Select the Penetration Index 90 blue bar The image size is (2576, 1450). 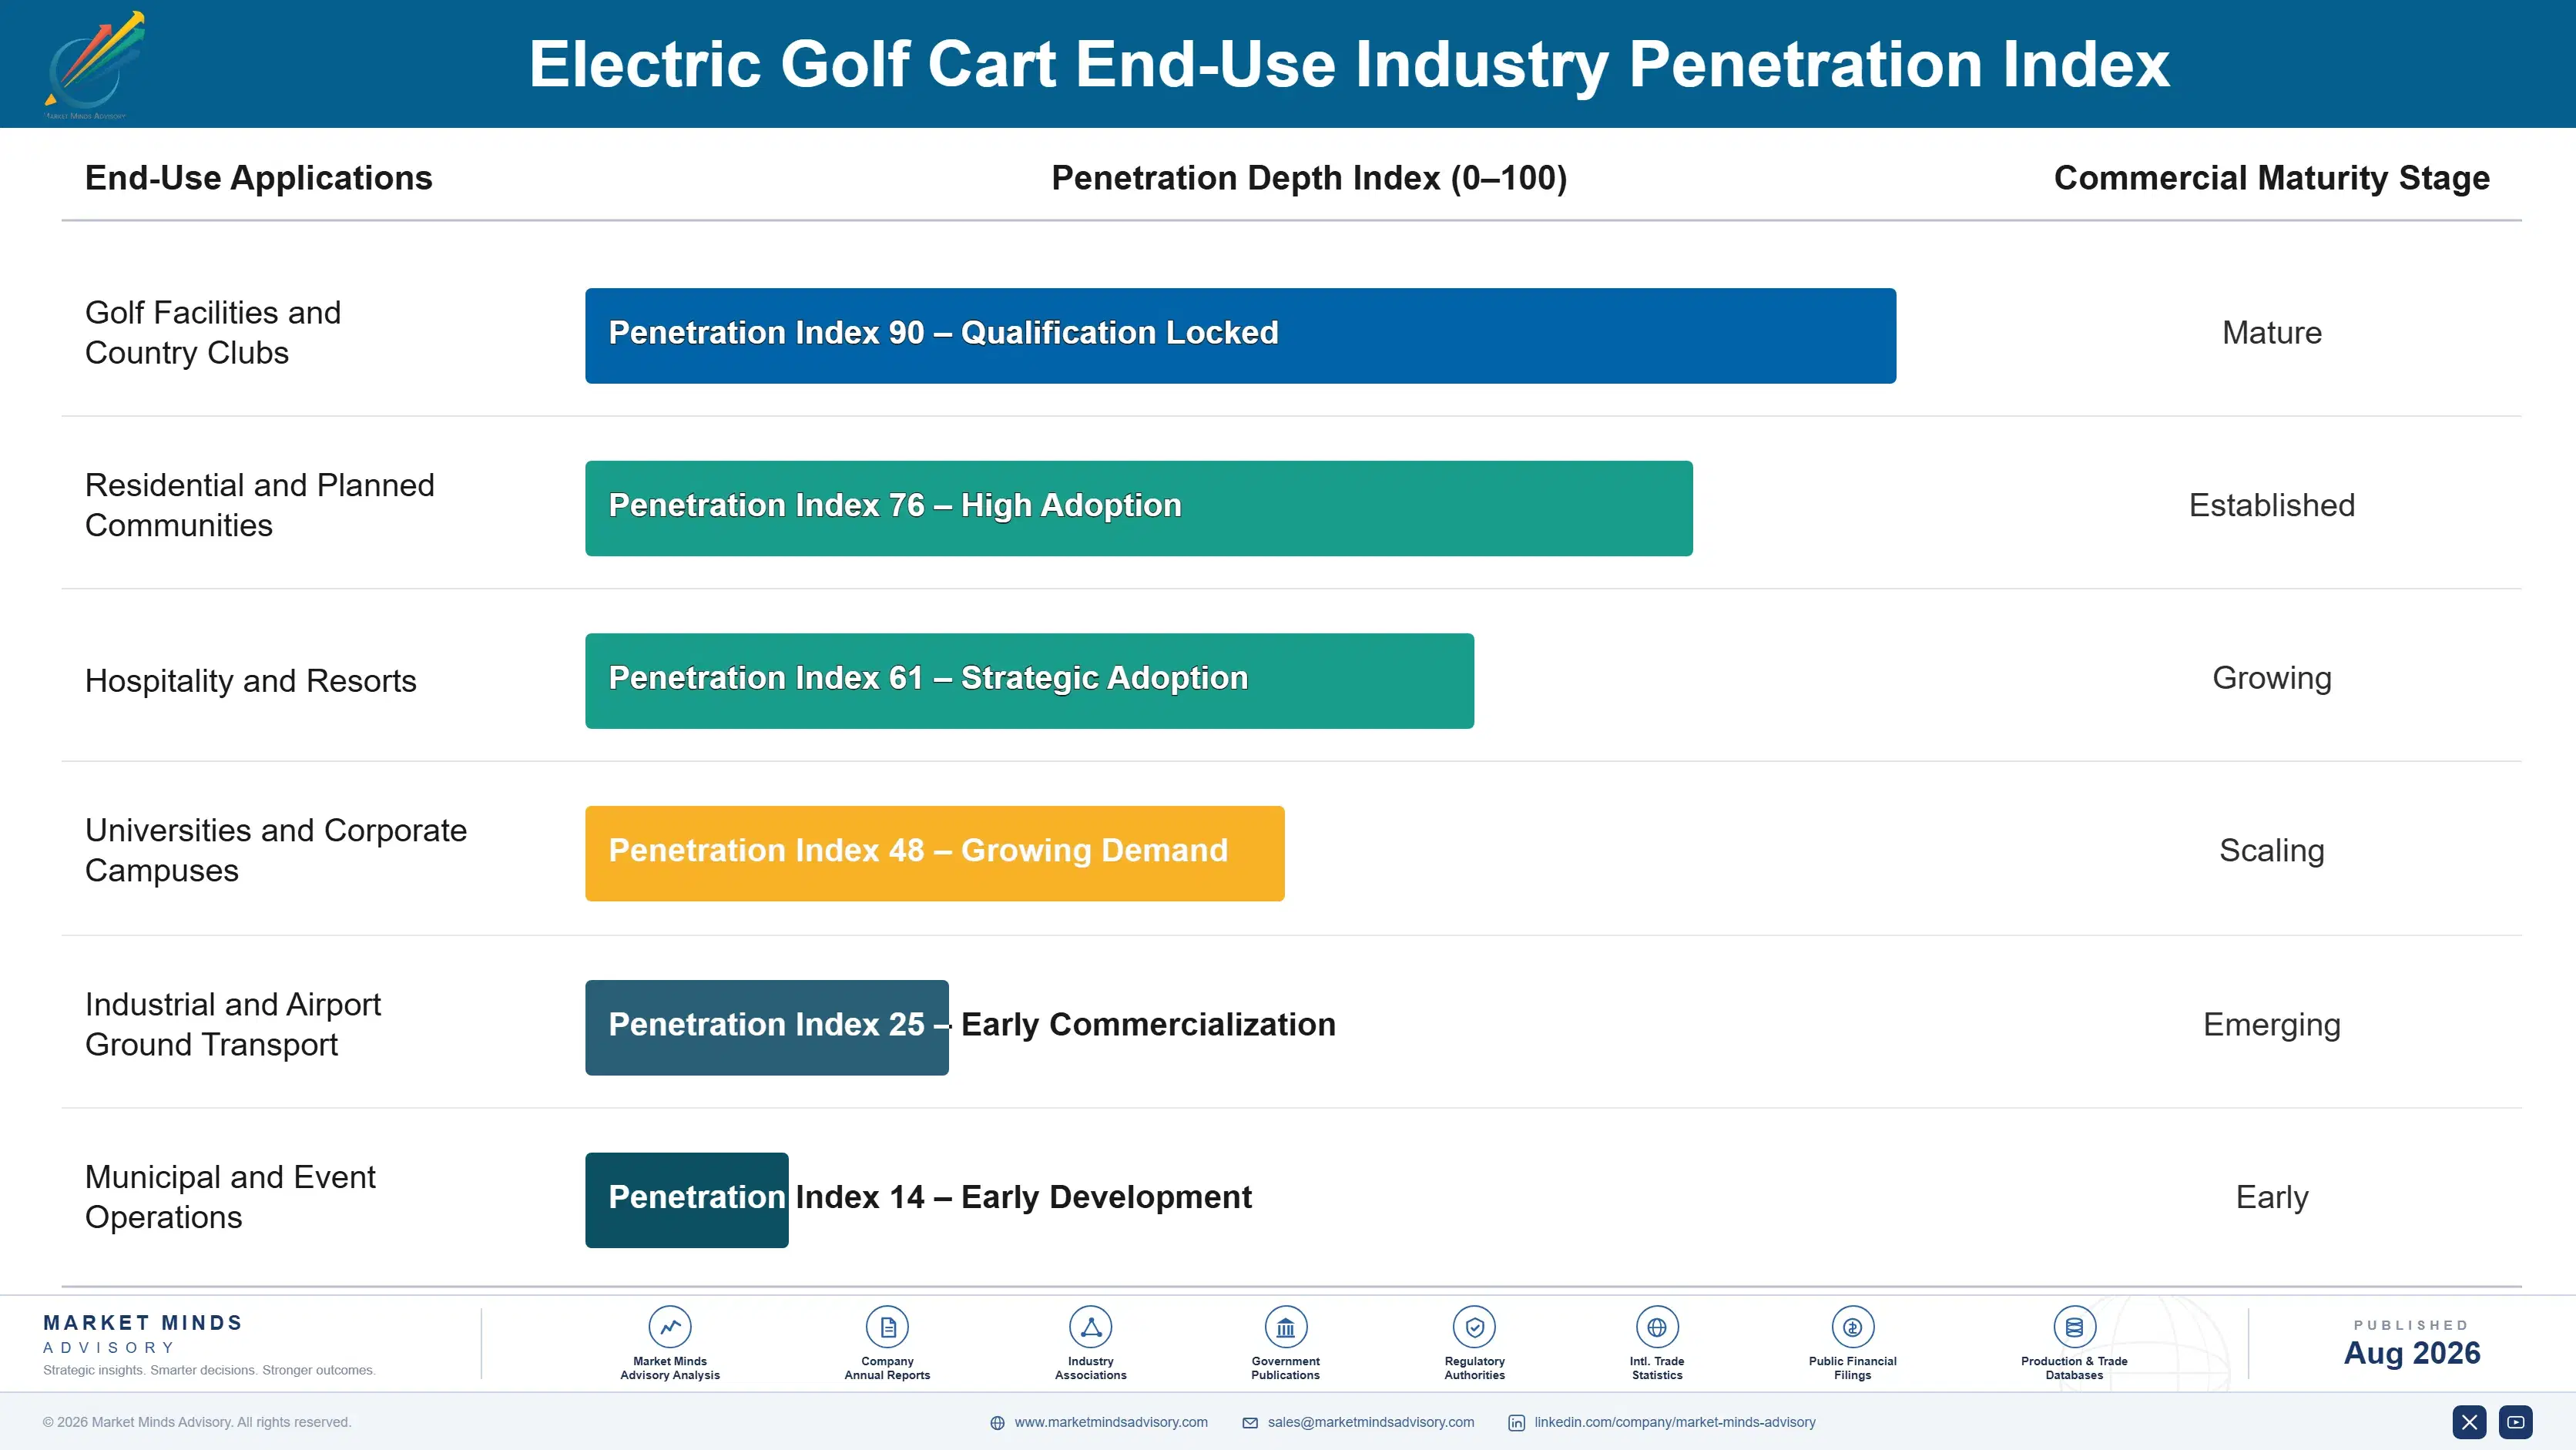(x=1240, y=336)
